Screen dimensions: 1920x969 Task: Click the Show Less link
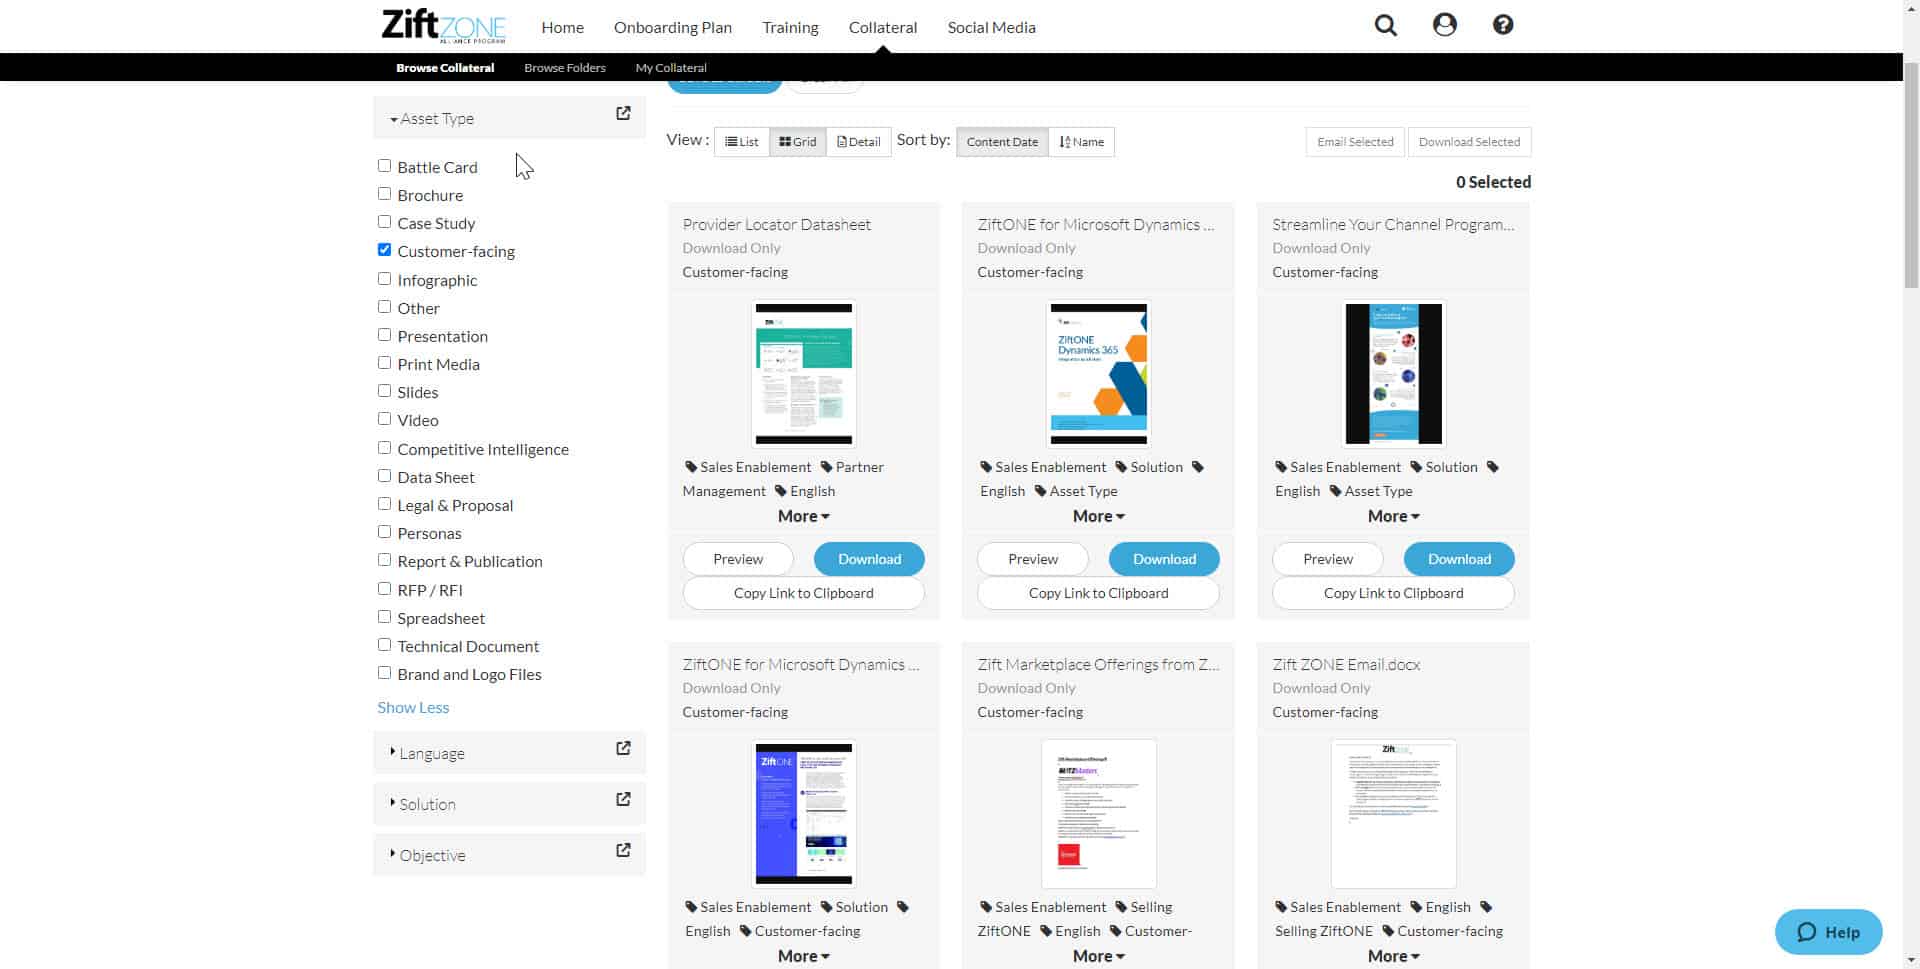coord(413,708)
